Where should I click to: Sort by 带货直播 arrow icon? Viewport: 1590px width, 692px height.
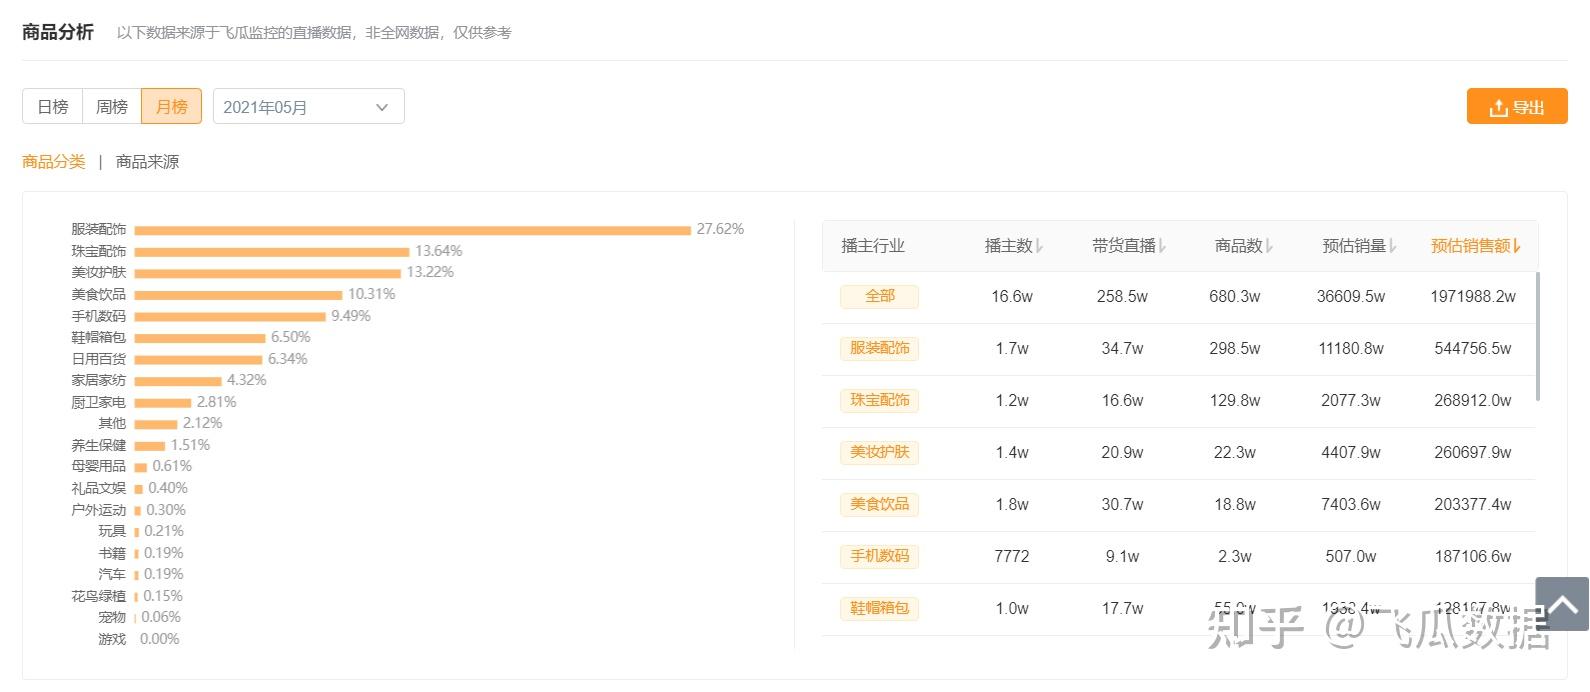(1163, 246)
